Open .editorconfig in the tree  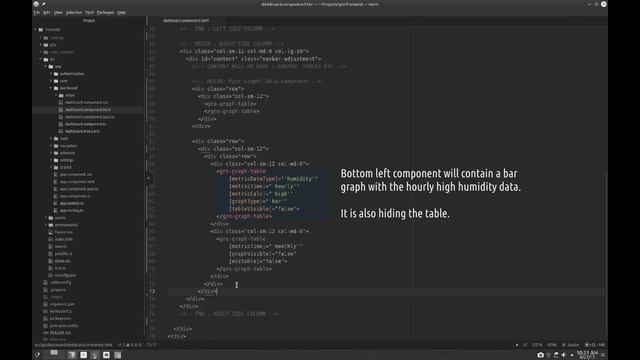tap(60, 282)
